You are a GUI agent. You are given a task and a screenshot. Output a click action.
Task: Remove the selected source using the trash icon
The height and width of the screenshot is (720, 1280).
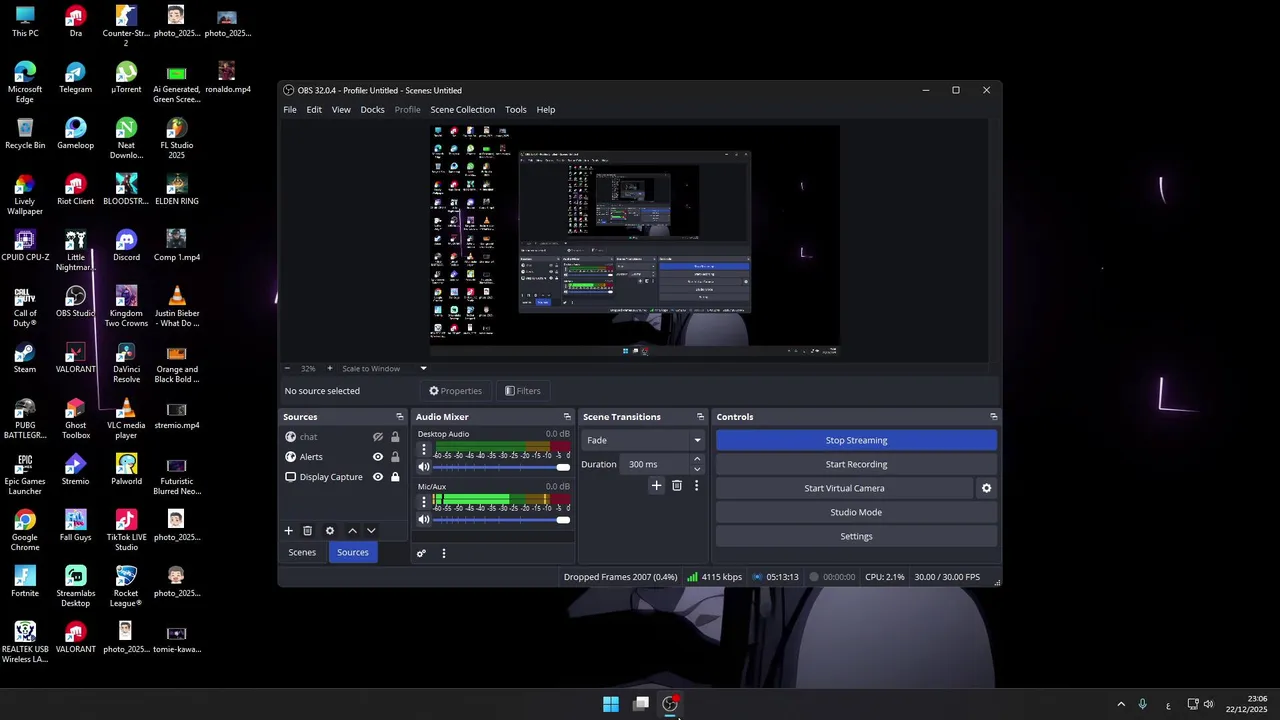(308, 531)
